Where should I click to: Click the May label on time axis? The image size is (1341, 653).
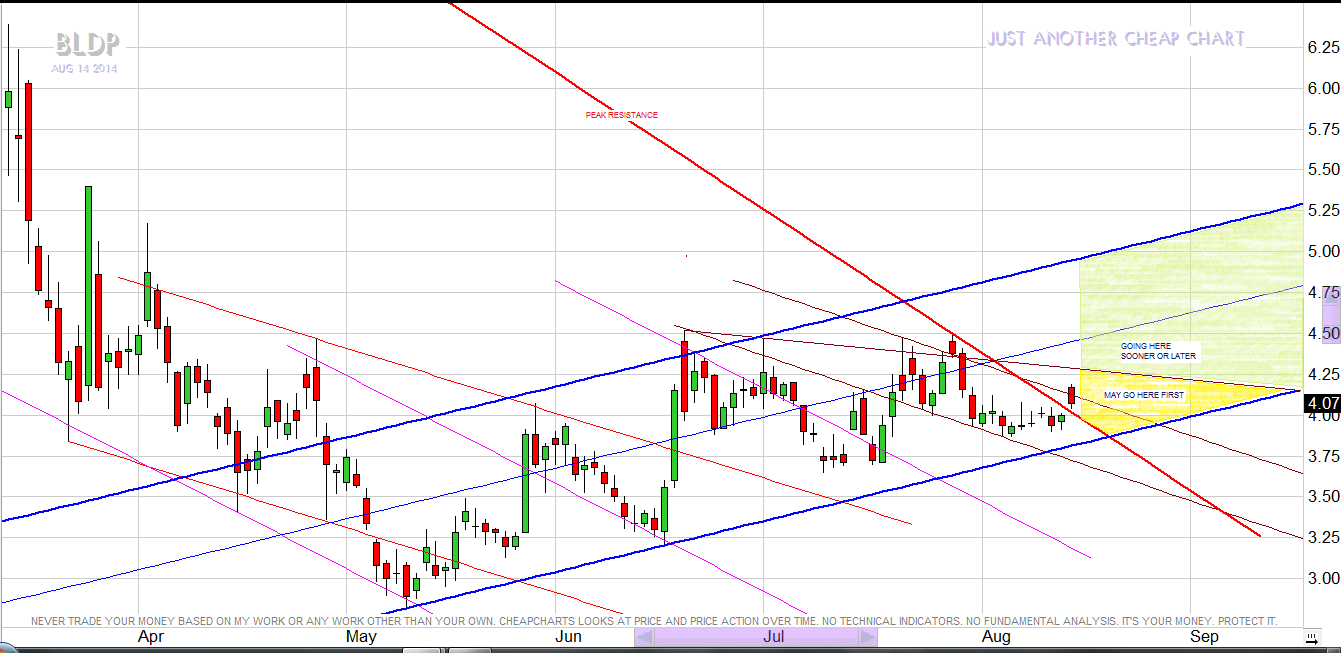pos(361,636)
